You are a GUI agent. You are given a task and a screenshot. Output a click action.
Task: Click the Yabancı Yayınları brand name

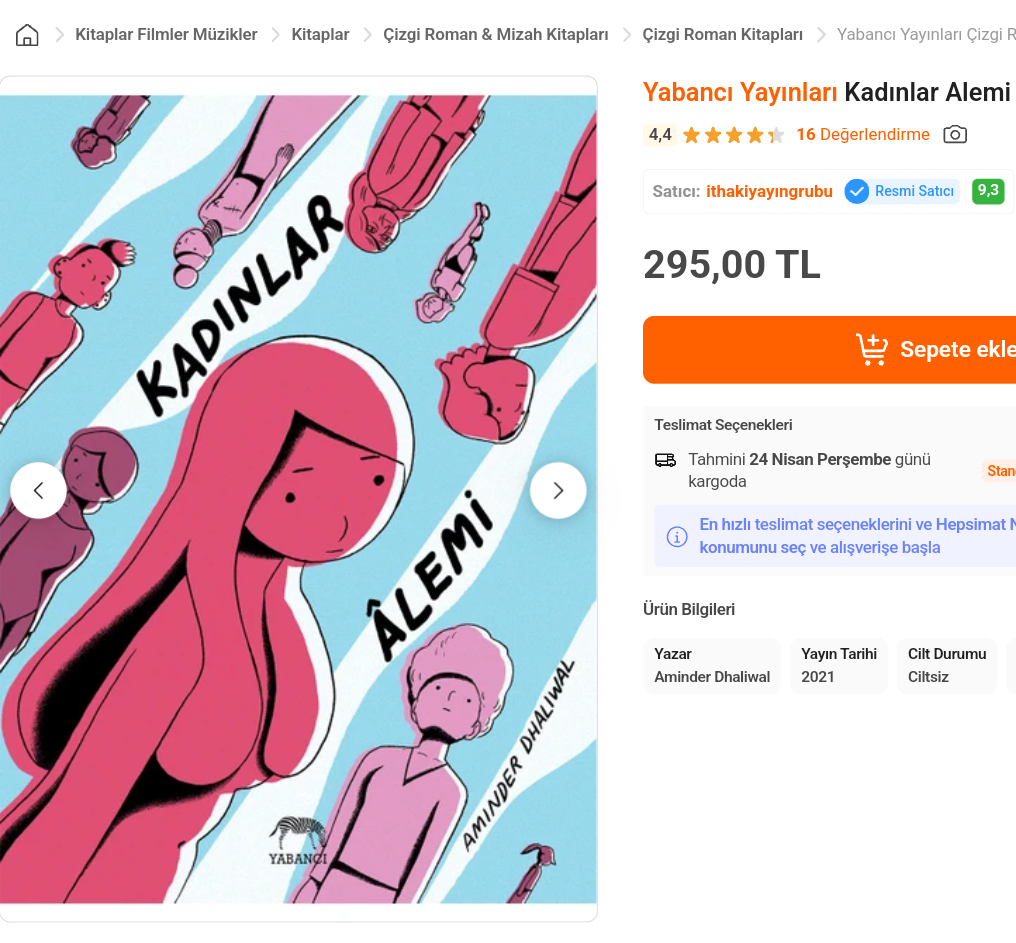coord(740,92)
